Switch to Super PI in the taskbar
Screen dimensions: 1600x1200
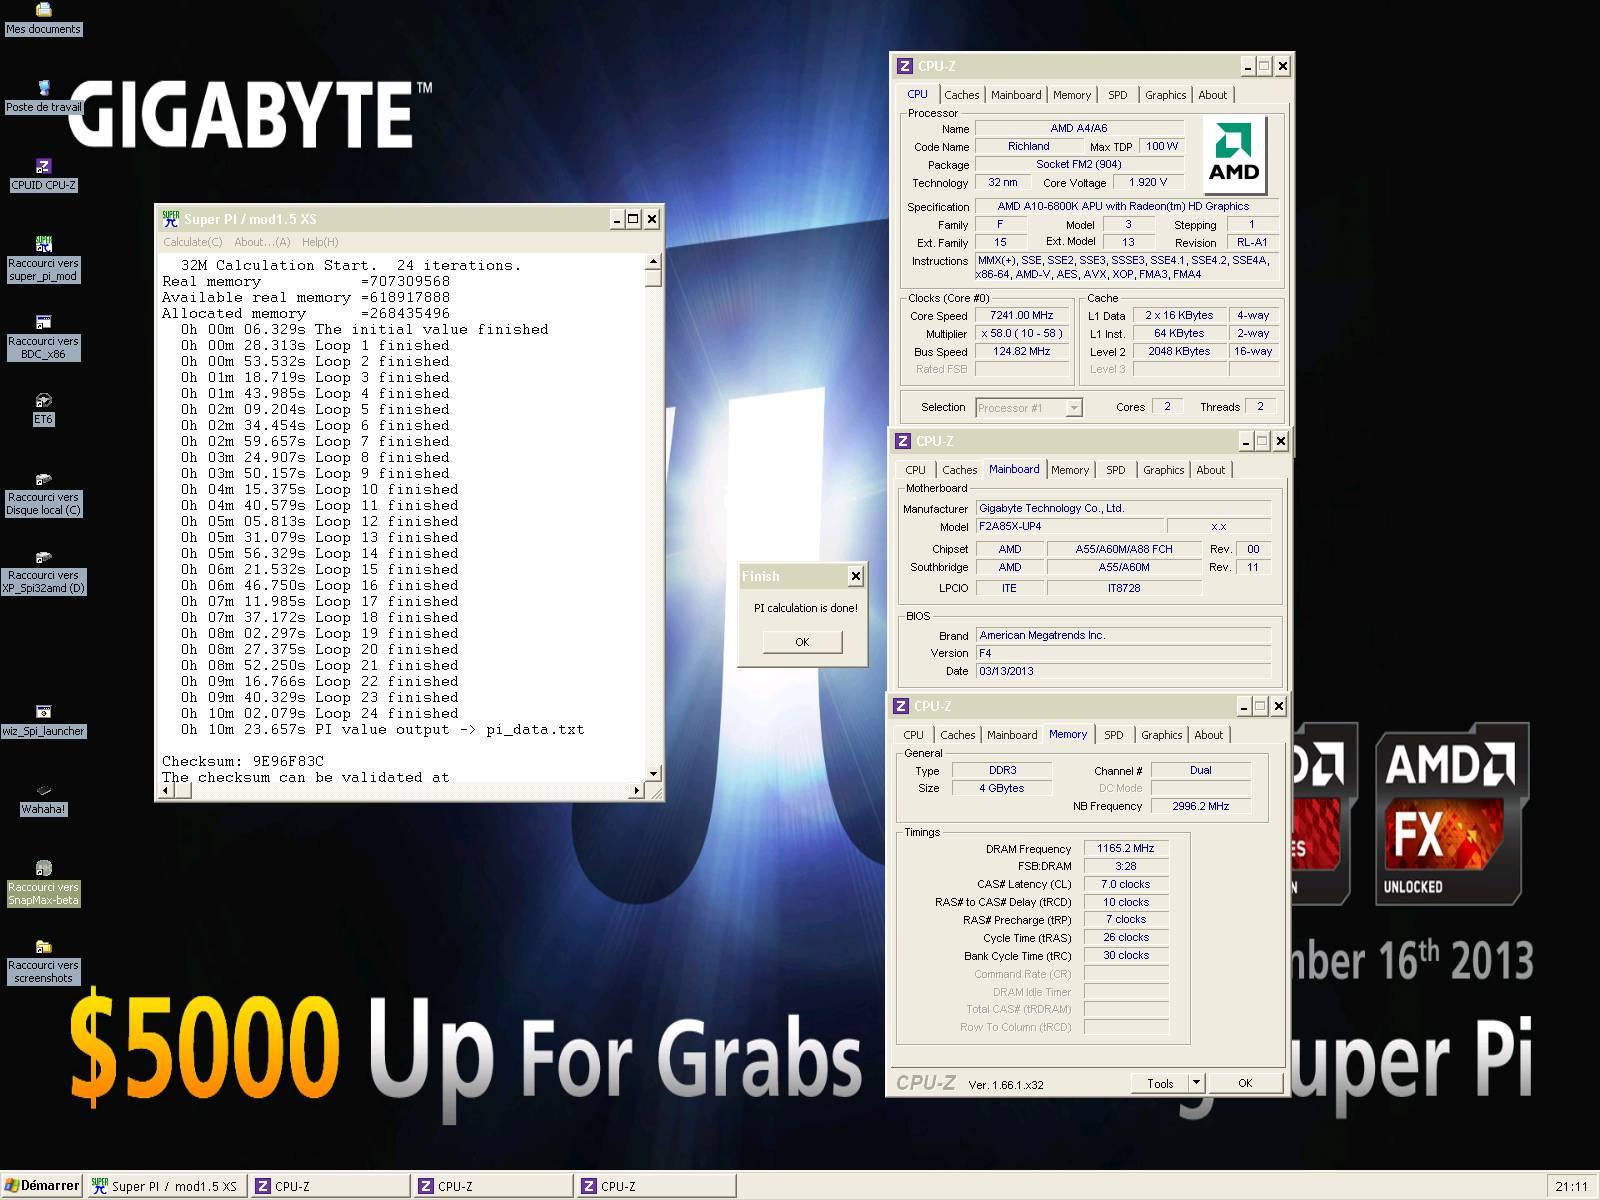166,1186
